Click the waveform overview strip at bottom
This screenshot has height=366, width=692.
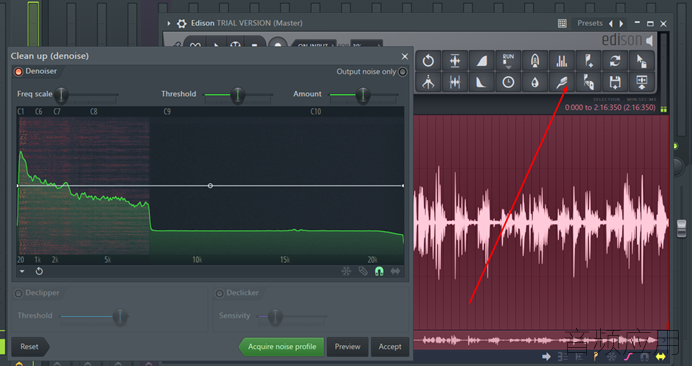[x=541, y=340]
